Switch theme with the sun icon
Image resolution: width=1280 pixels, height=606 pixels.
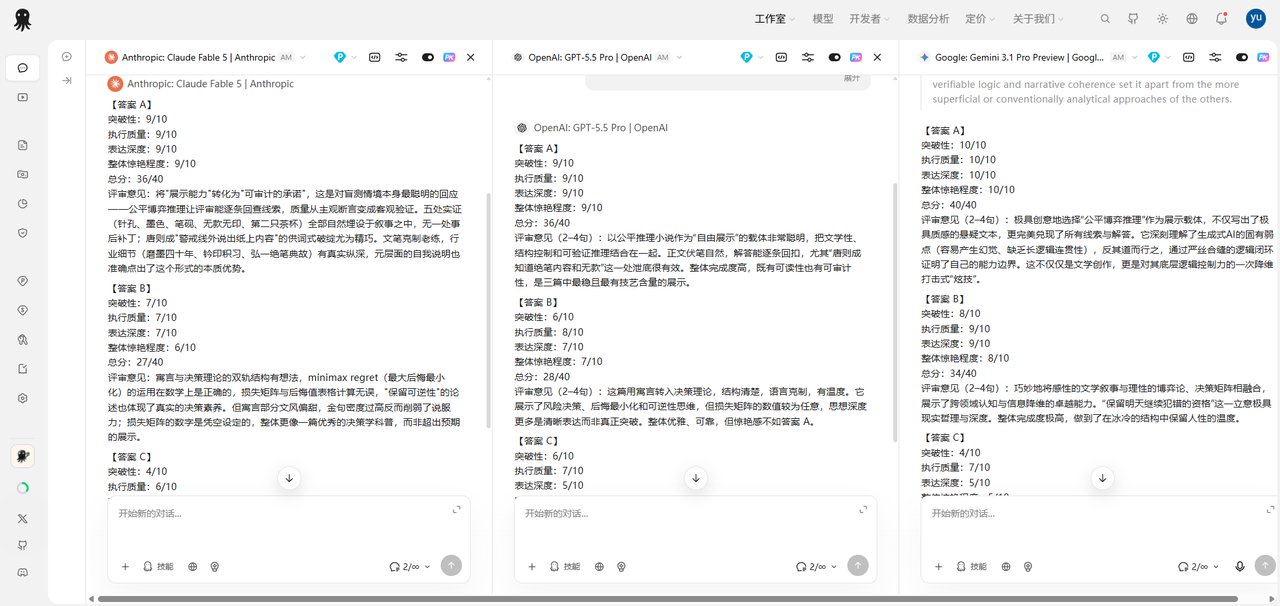click(x=1162, y=19)
